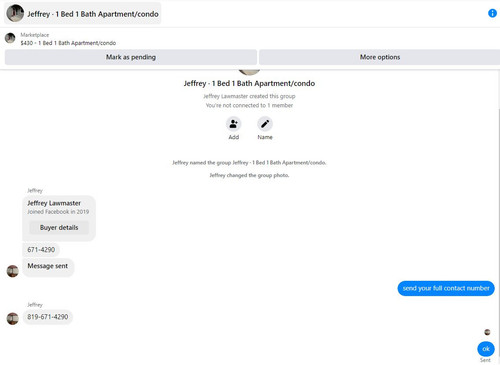Click the $430 listing title text
This screenshot has width=500, height=365.
tap(68, 43)
